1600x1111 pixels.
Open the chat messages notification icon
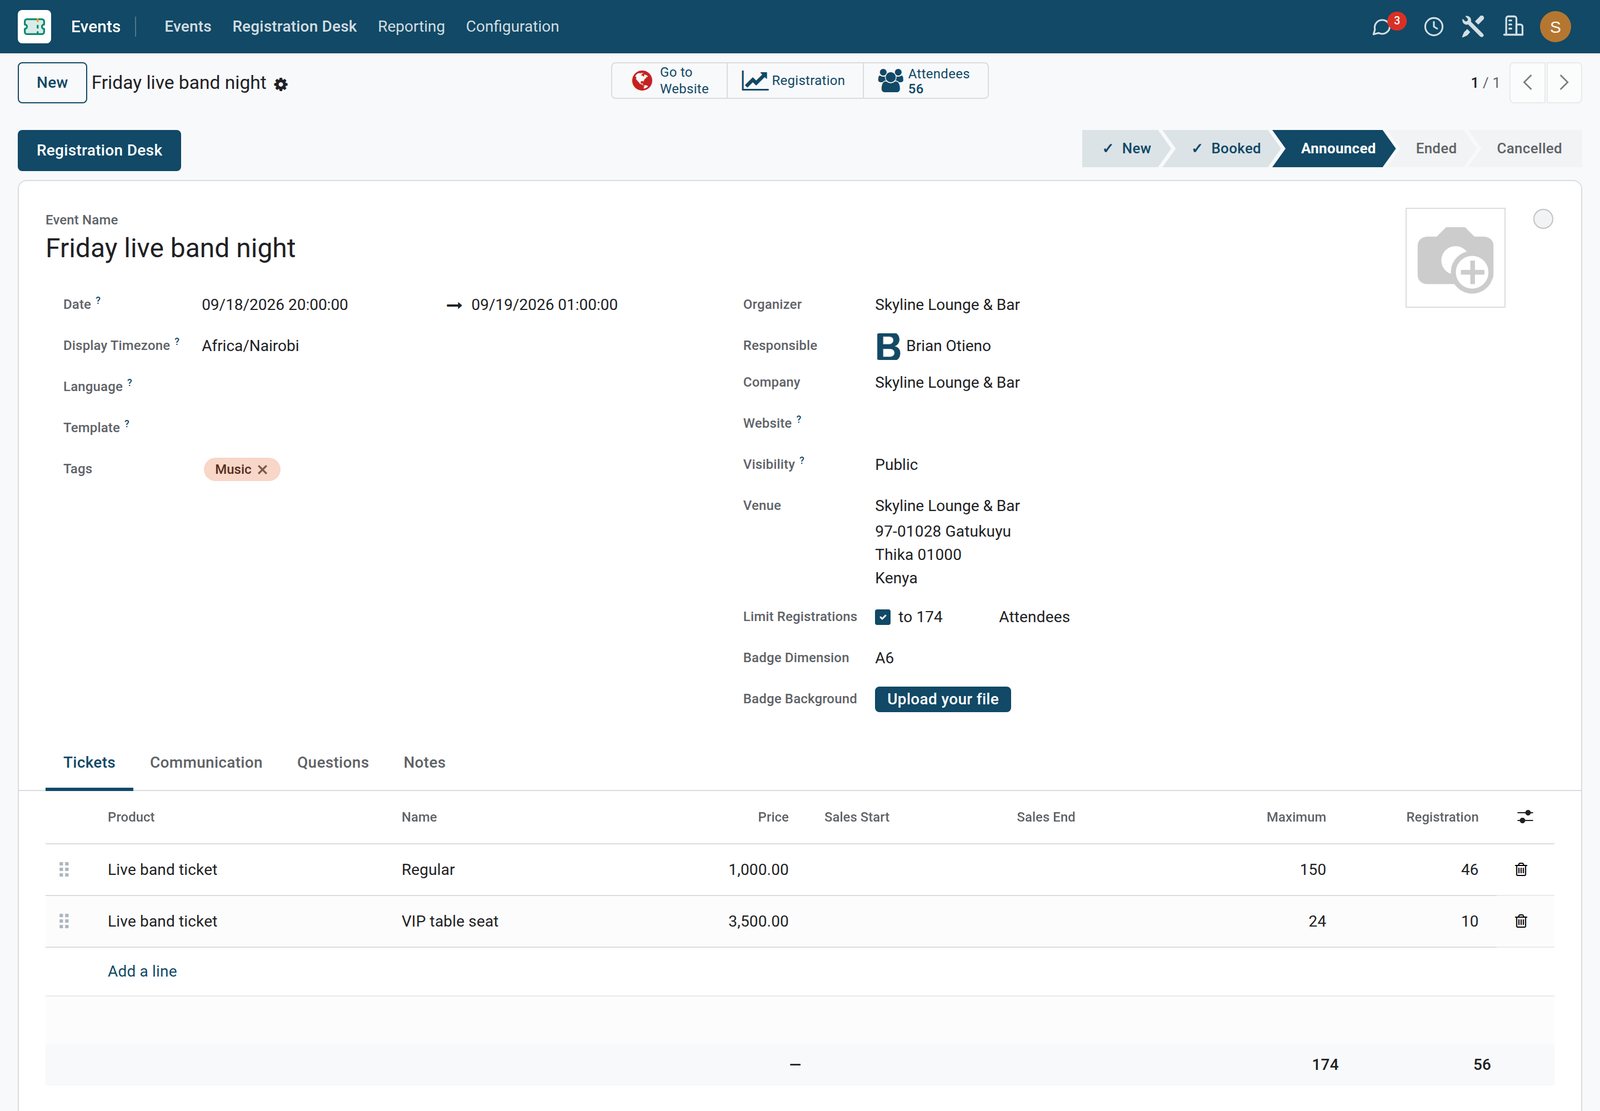pyautogui.click(x=1383, y=26)
